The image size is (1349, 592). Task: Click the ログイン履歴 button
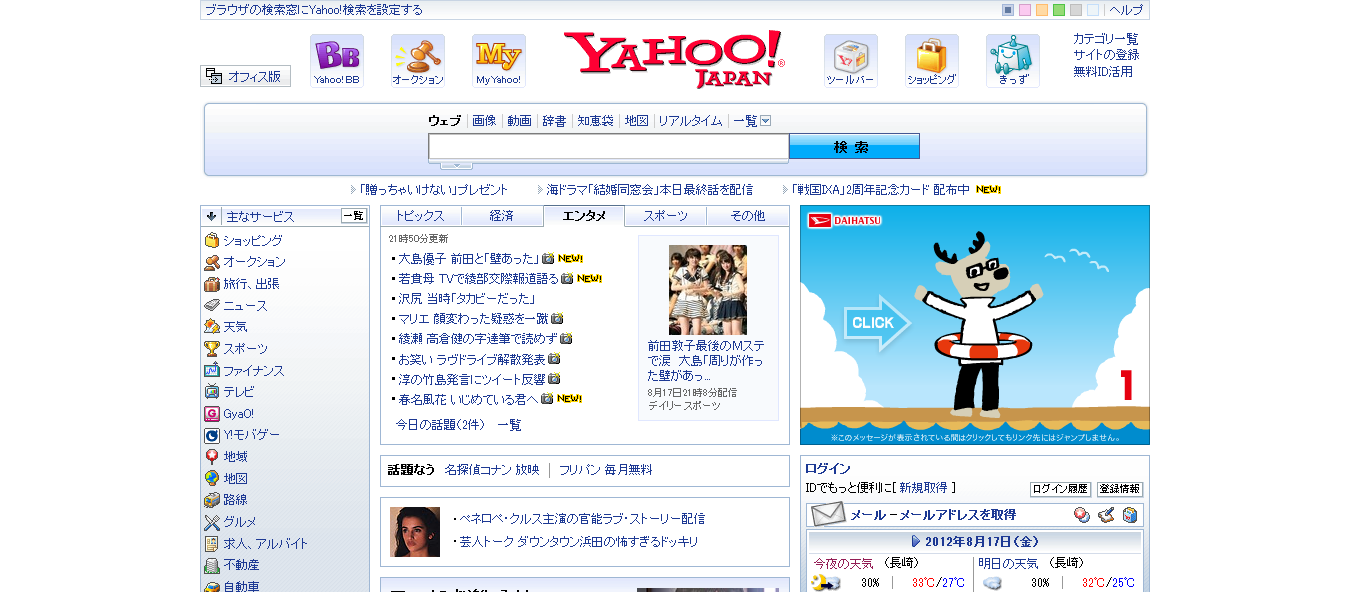(x=1060, y=489)
